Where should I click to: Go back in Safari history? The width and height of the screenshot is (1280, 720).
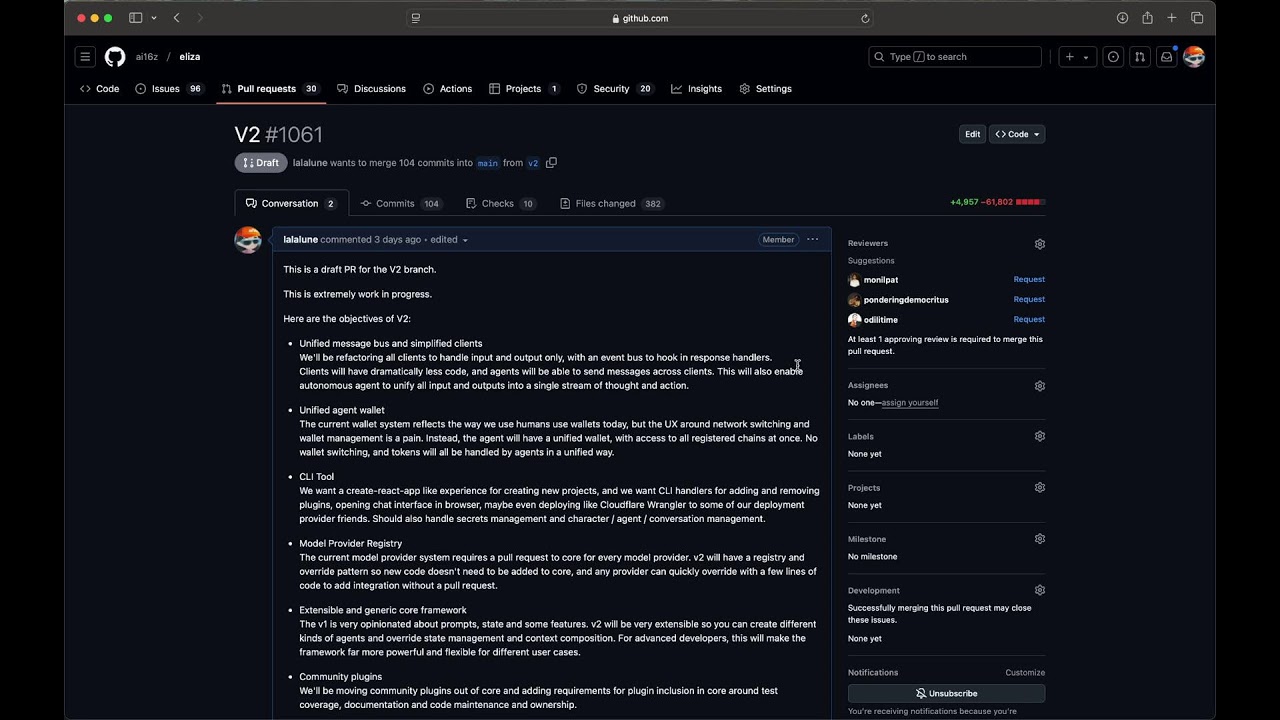[x=177, y=18]
